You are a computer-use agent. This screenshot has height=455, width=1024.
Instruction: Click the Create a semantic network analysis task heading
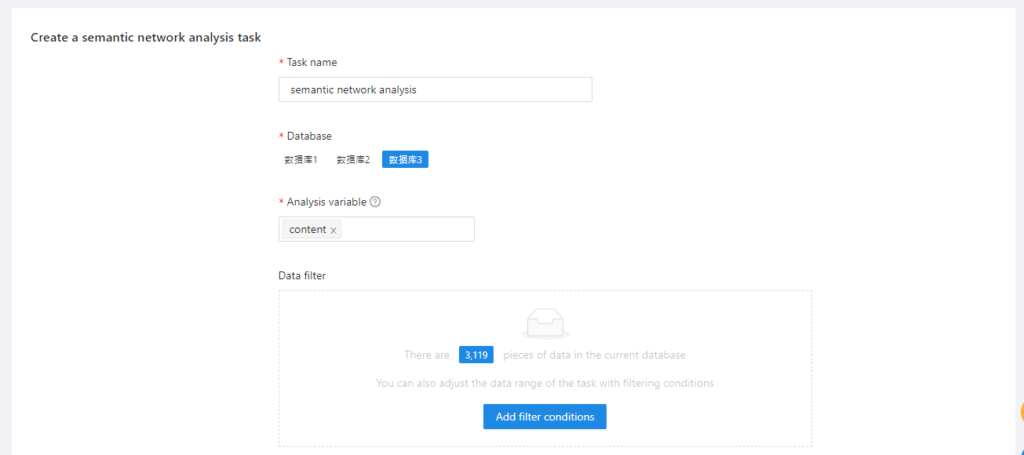[146, 38]
